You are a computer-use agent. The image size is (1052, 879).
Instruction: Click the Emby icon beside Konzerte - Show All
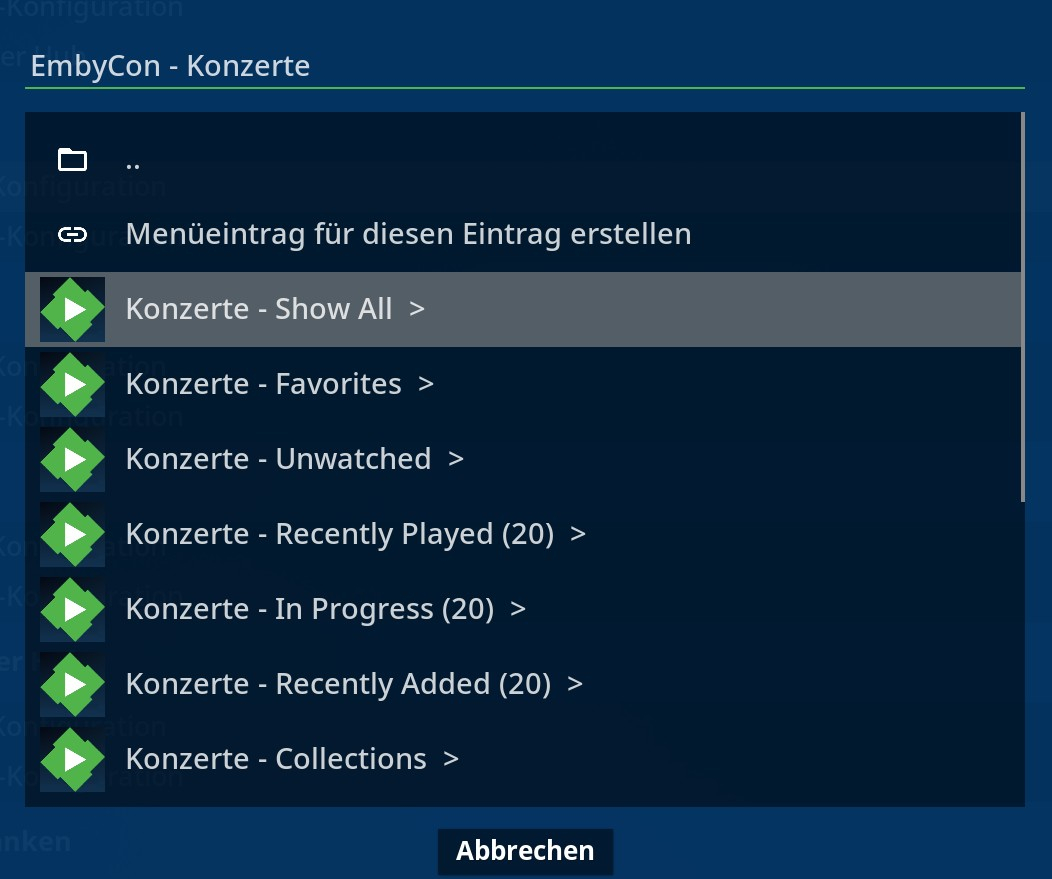pyautogui.click(x=72, y=309)
